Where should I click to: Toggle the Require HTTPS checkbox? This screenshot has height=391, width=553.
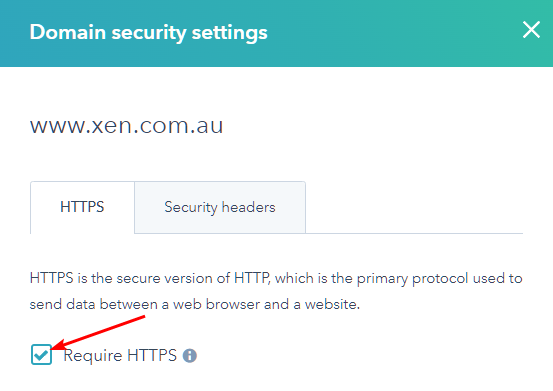click(x=41, y=354)
